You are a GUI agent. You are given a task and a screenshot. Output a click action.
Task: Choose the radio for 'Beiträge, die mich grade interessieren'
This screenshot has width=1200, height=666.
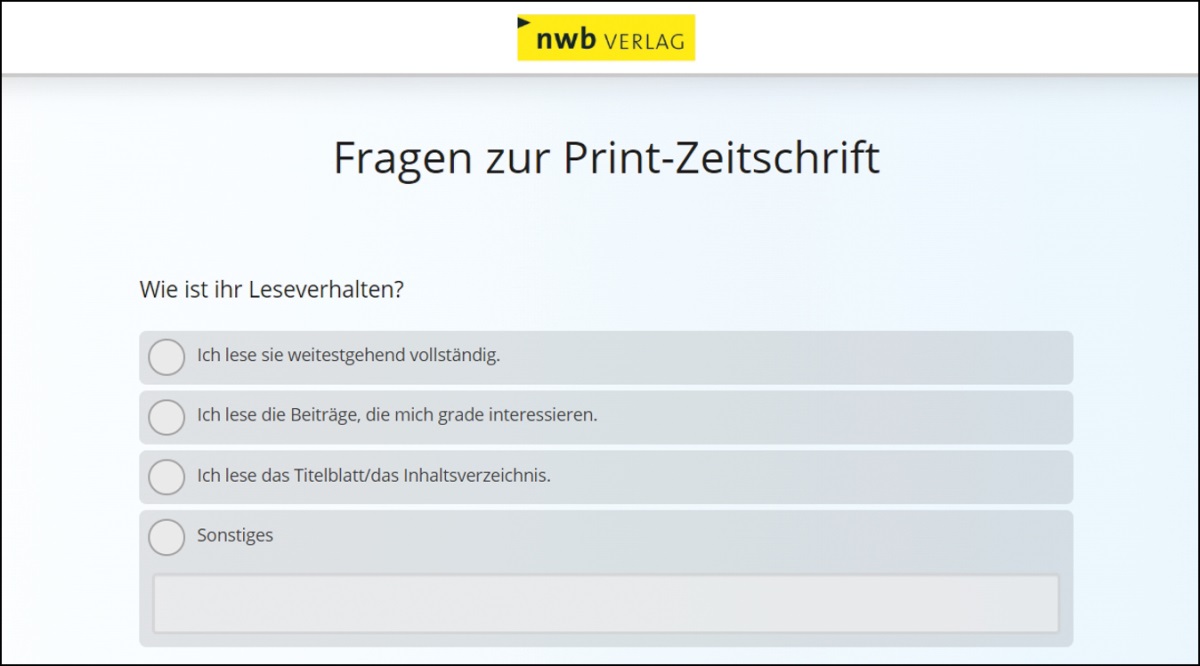point(167,417)
